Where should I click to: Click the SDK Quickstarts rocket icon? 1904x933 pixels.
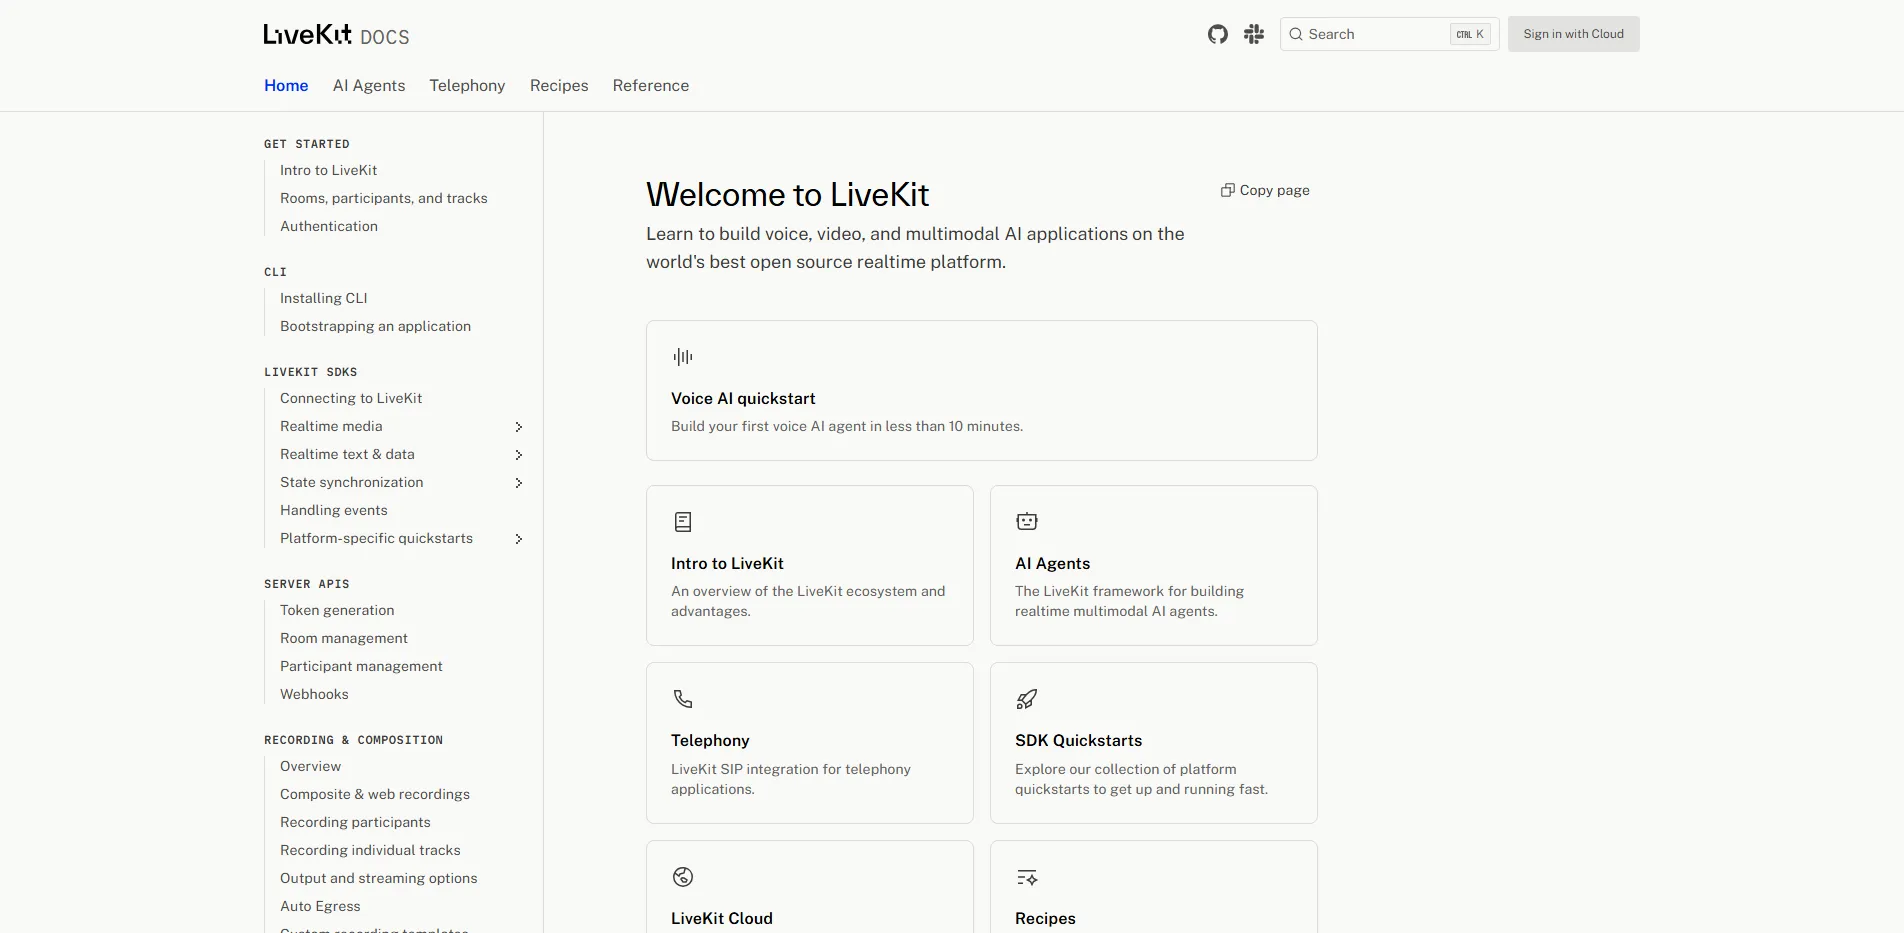coord(1026,699)
